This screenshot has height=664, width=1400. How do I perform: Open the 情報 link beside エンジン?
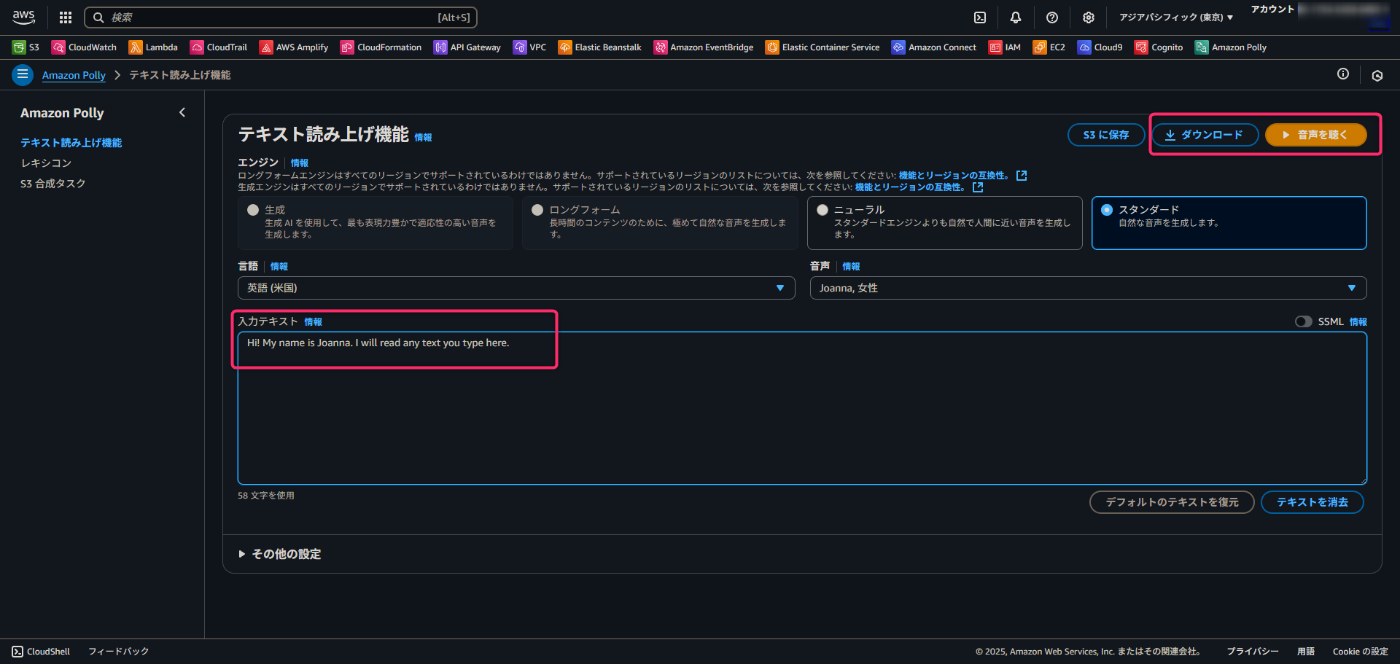click(300, 162)
